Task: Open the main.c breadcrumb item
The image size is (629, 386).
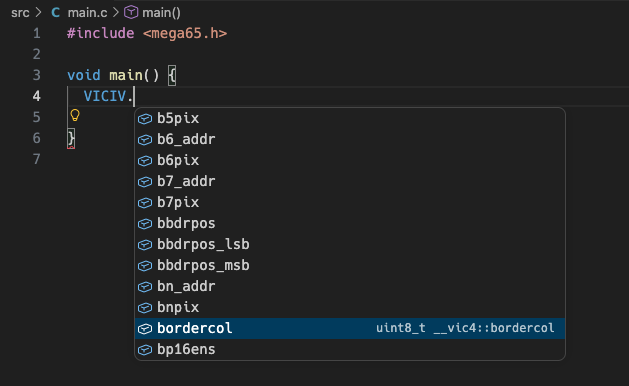Action: pyautogui.click(x=87, y=13)
